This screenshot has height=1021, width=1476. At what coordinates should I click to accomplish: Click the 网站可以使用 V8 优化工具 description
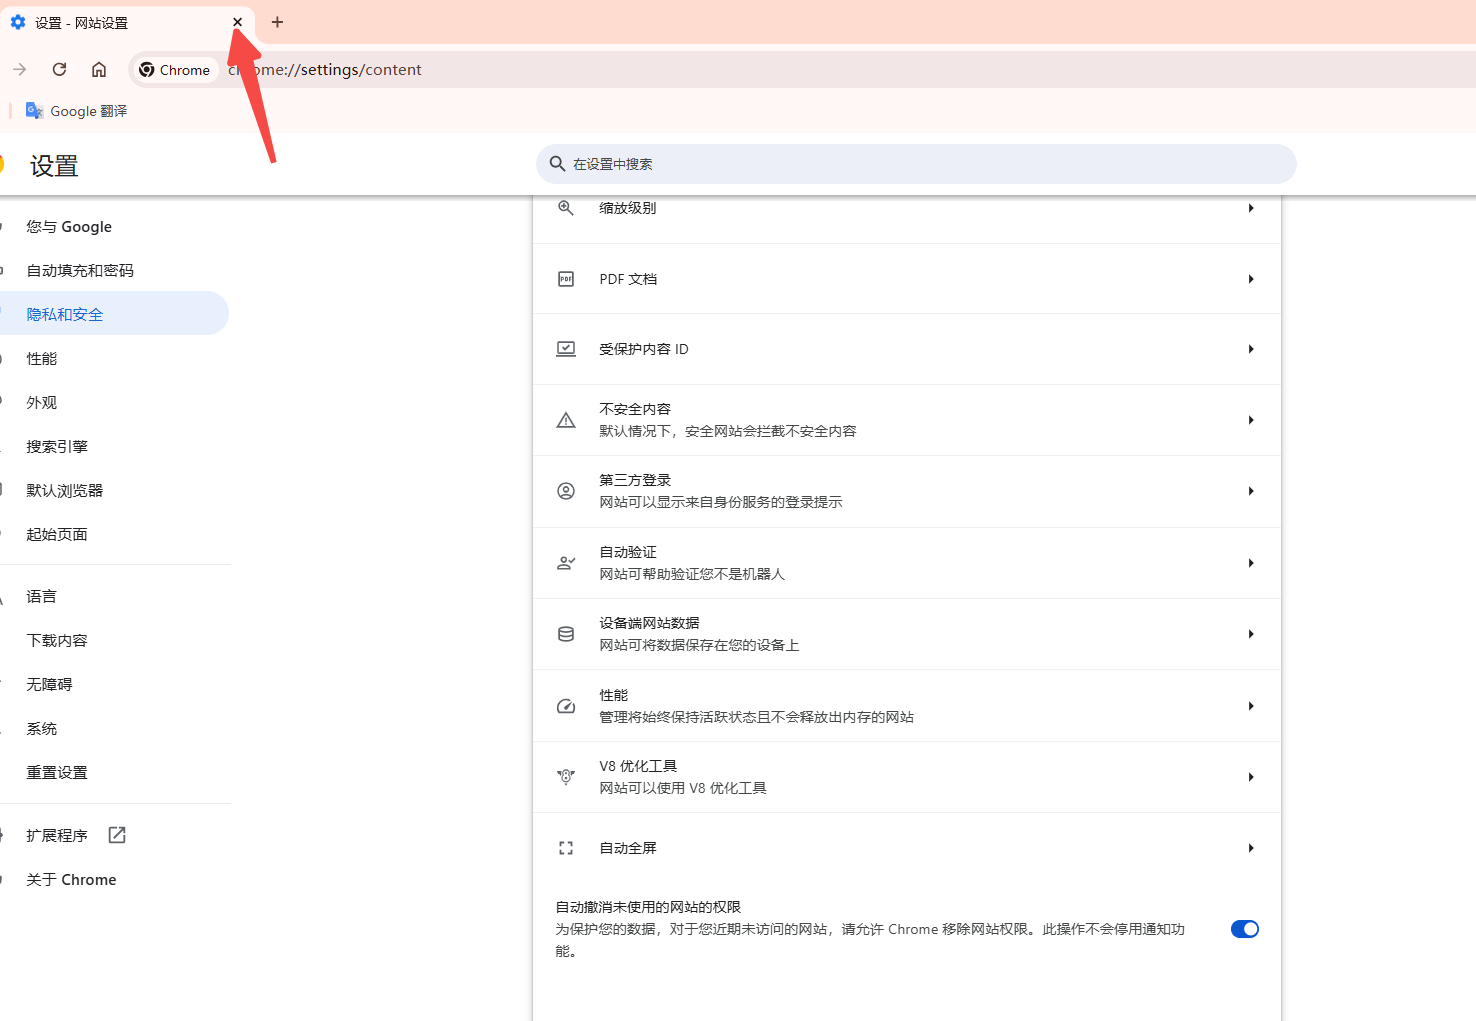683,788
